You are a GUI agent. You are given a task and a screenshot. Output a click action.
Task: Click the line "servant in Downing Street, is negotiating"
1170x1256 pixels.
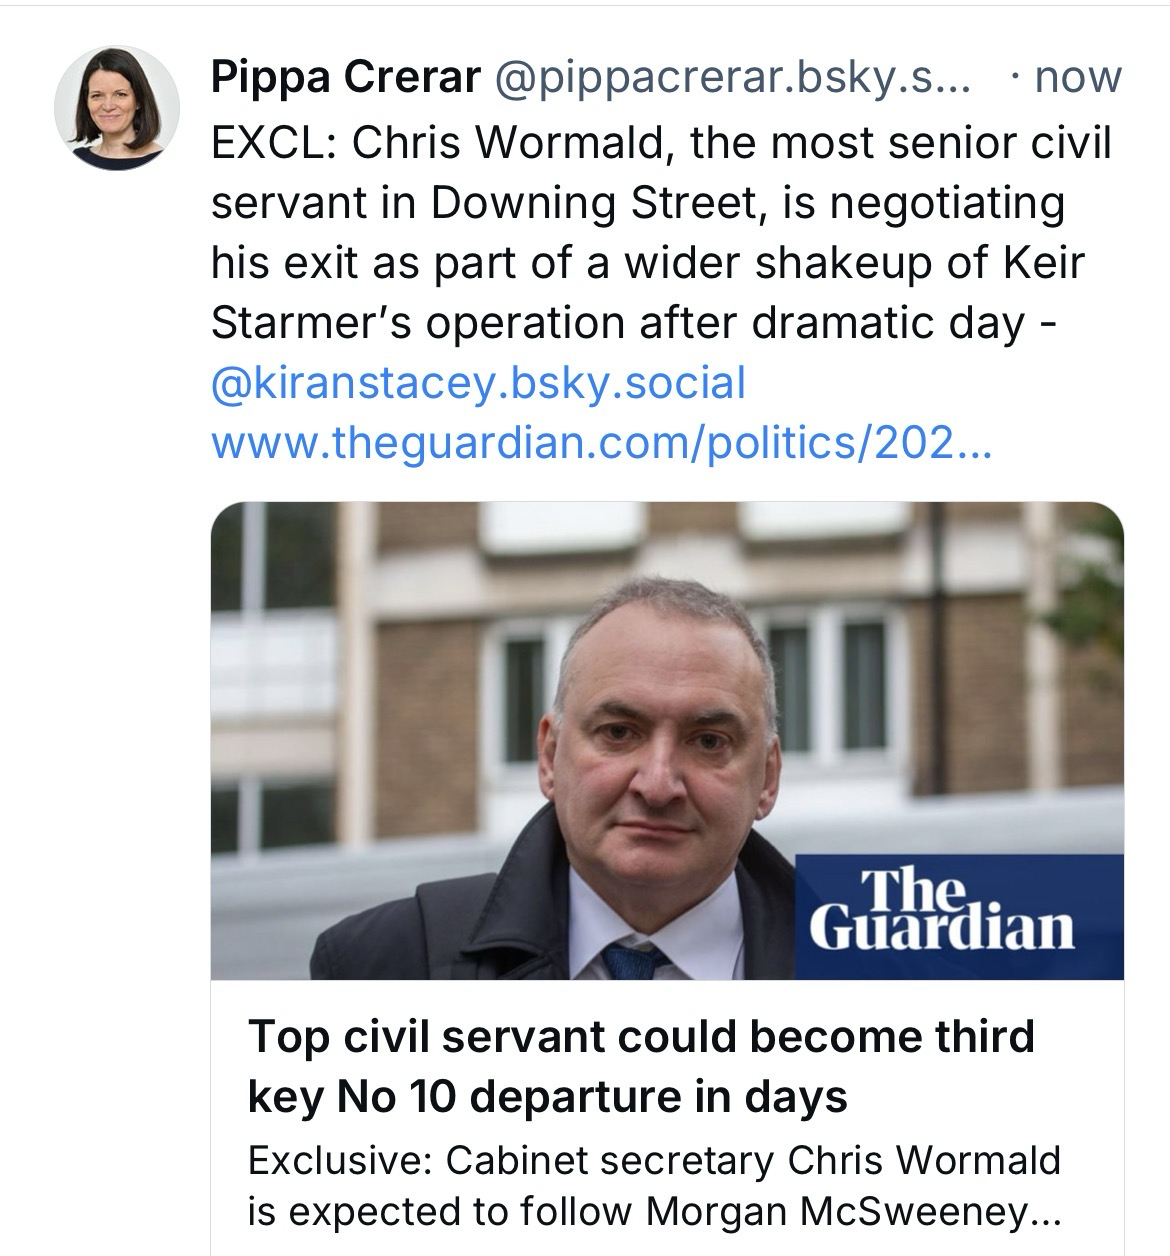click(x=637, y=203)
